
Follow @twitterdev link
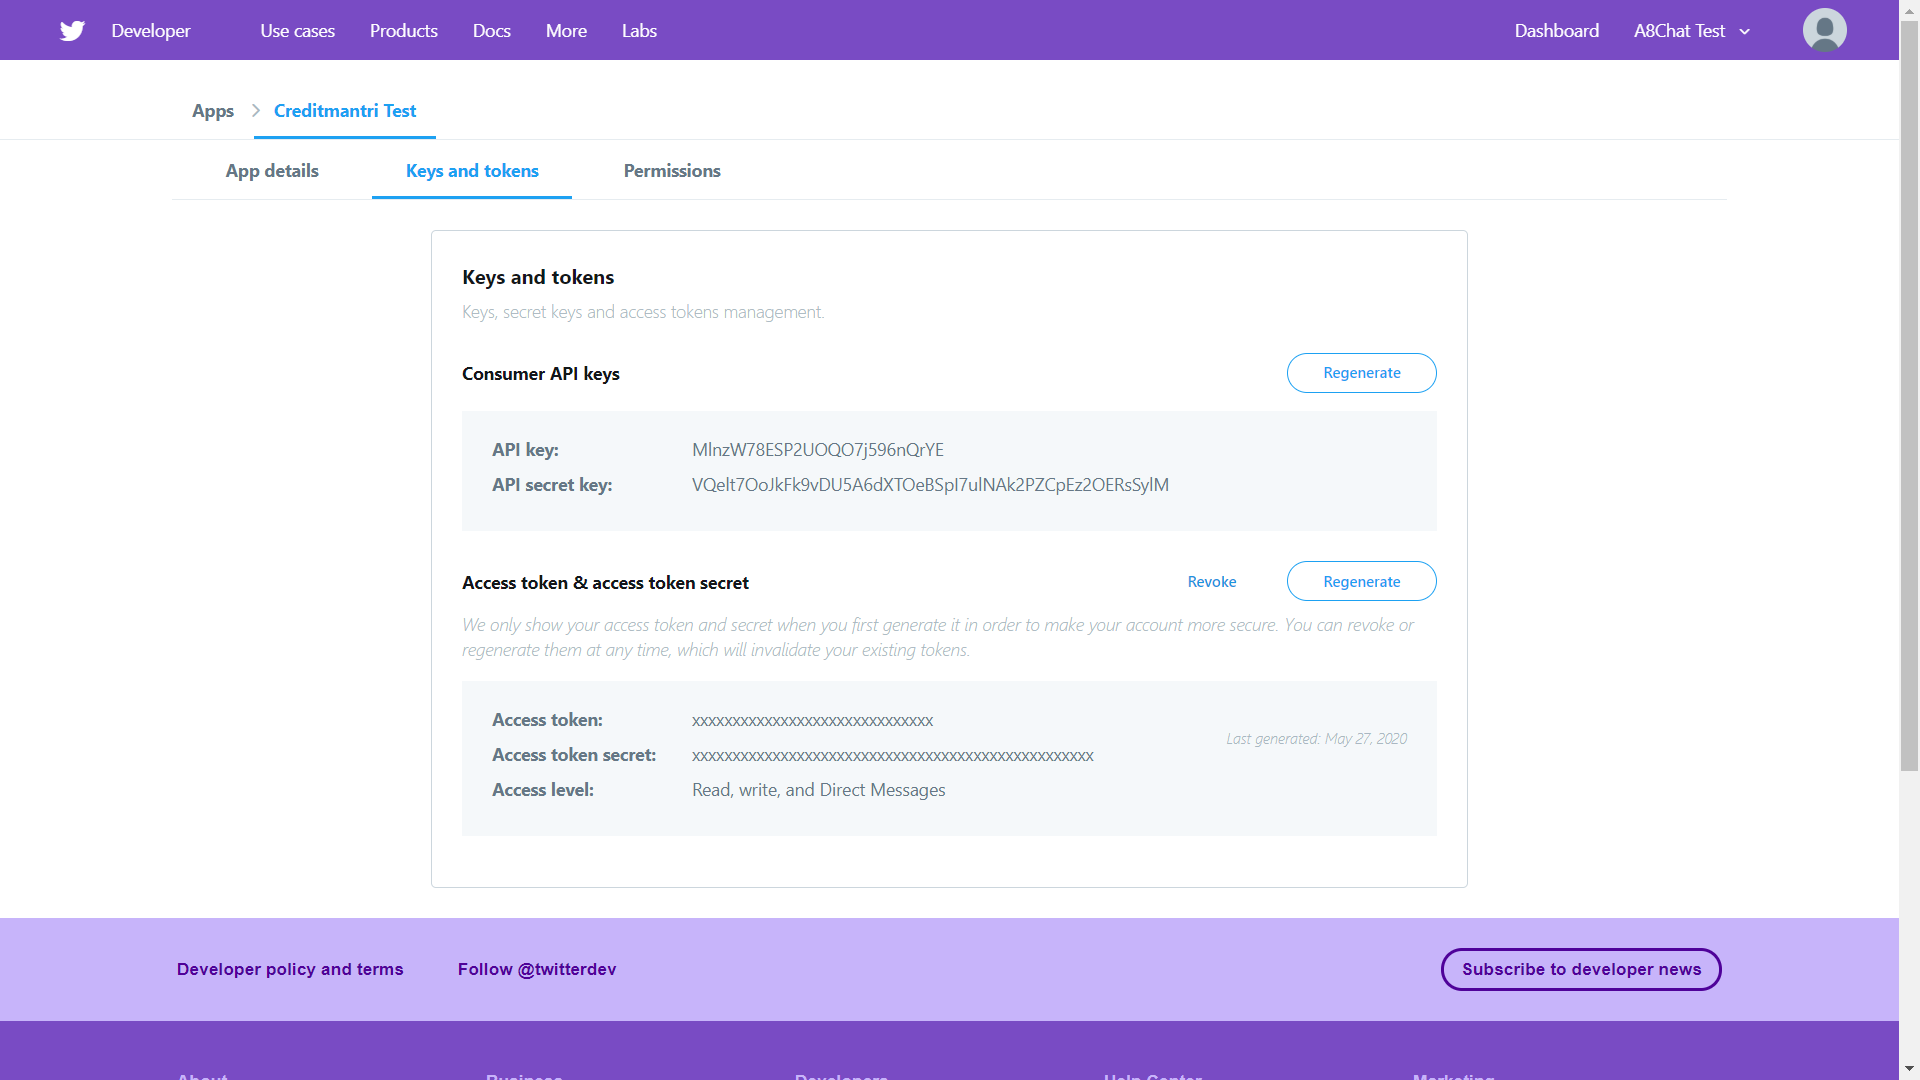point(537,969)
